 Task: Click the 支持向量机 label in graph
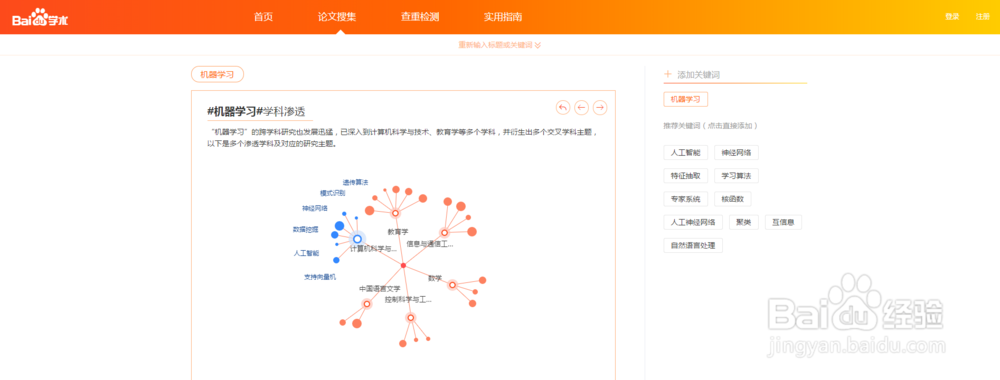tap(320, 277)
